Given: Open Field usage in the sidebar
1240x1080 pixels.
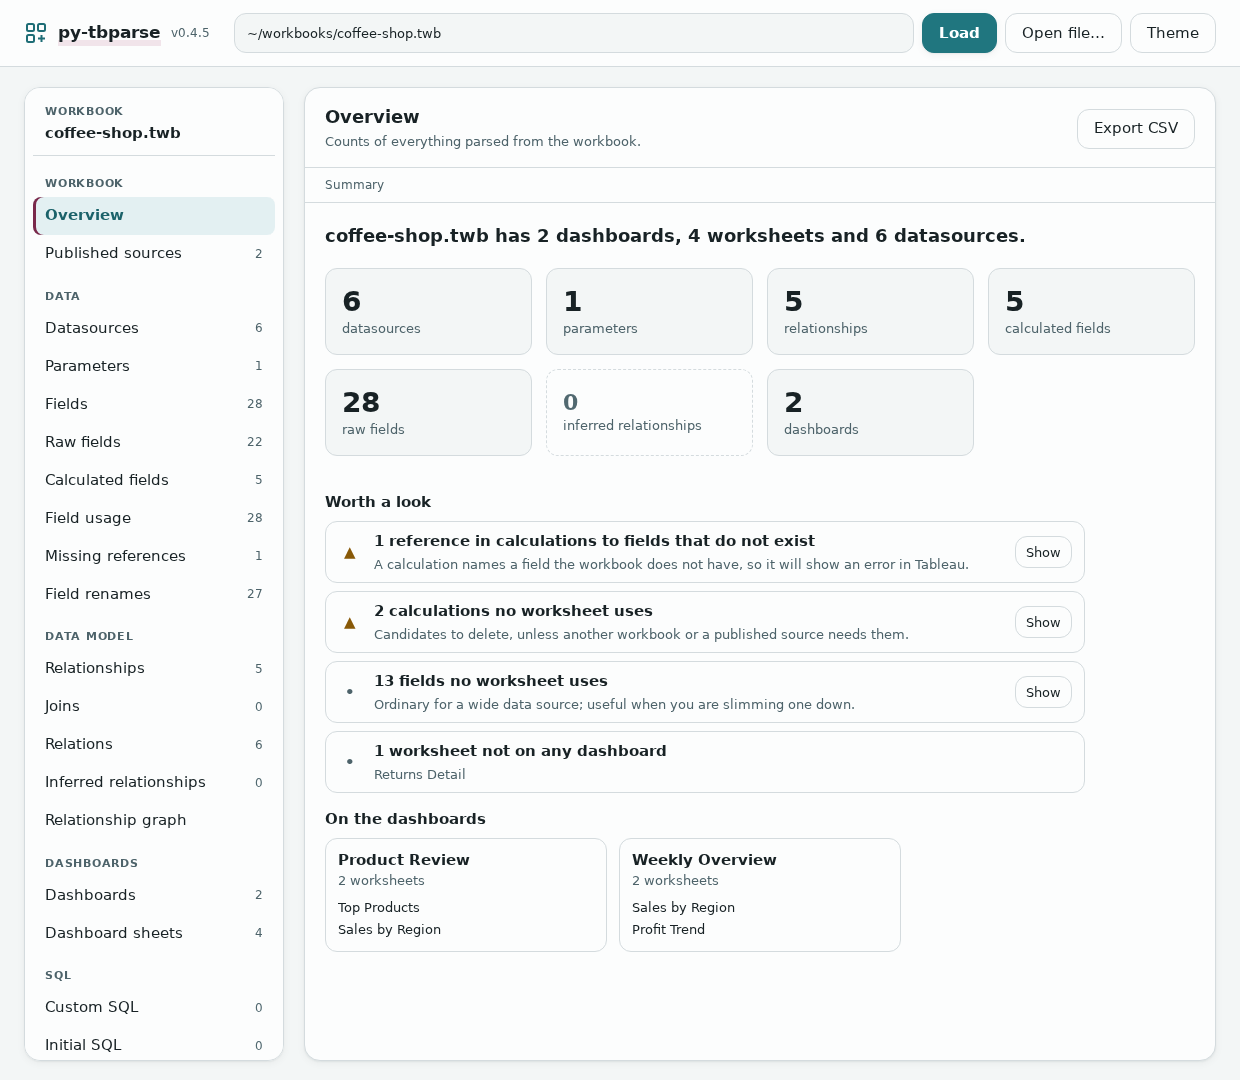Looking at the screenshot, I should tap(154, 518).
